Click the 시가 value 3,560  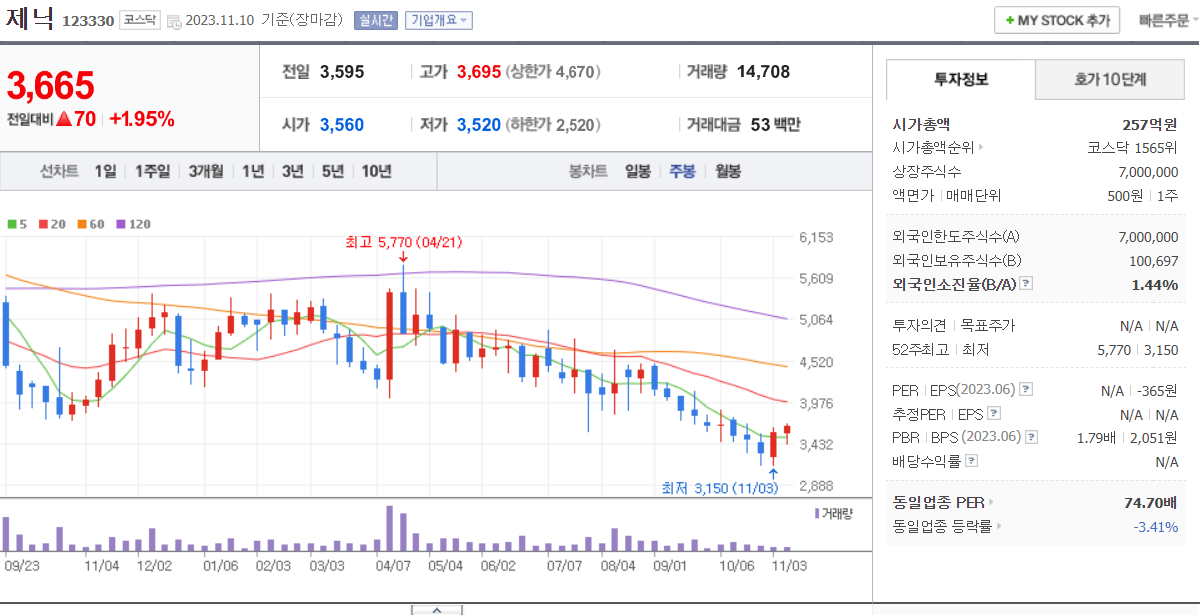pyautogui.click(x=342, y=125)
